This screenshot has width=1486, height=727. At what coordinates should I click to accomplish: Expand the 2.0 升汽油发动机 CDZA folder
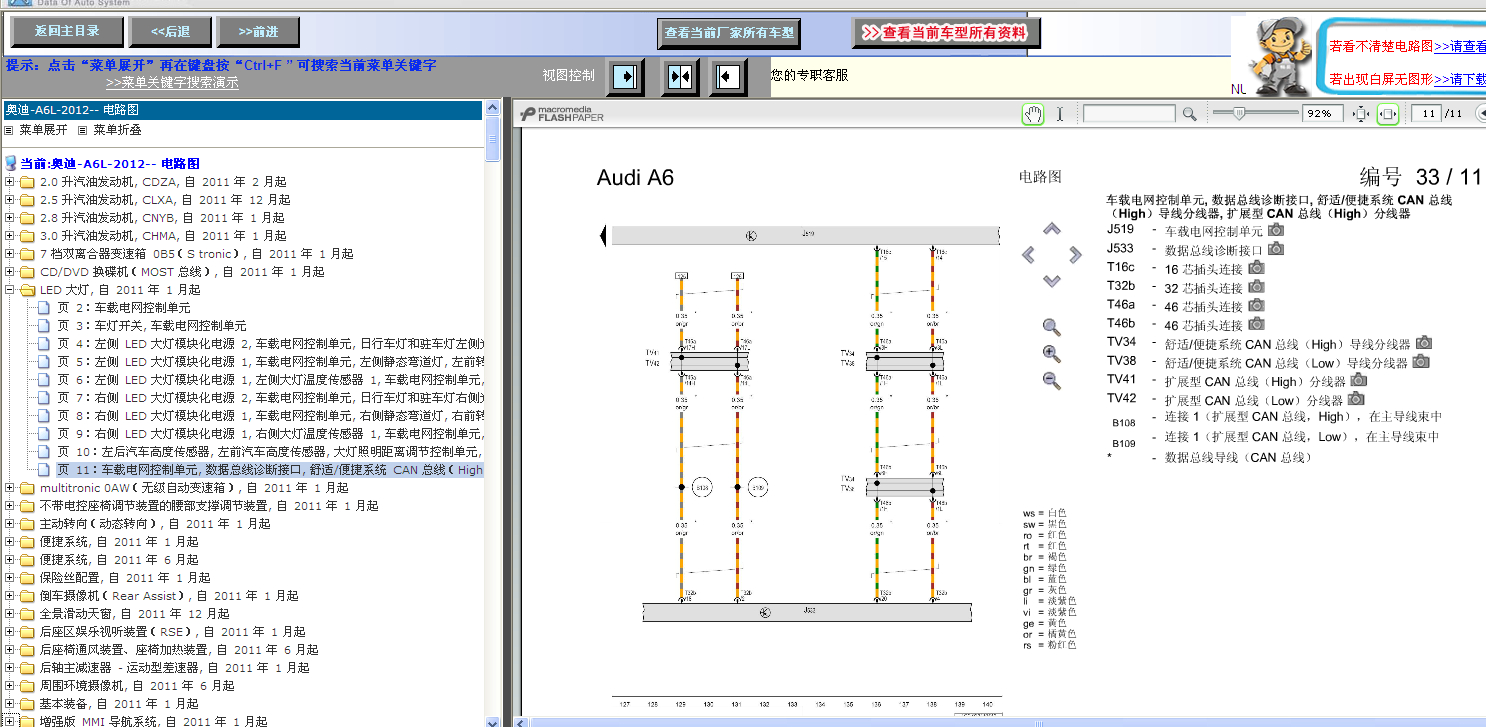click(x=11, y=182)
